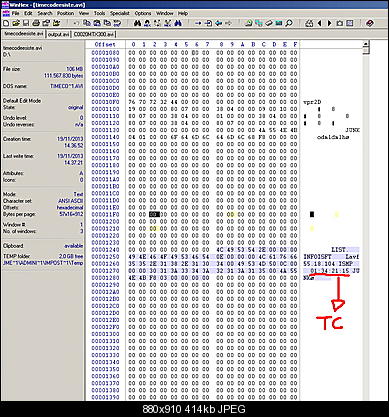389x417 pixels.
Task: Switch to the C0020MTX300.avi tab
Action: [x=94, y=34]
